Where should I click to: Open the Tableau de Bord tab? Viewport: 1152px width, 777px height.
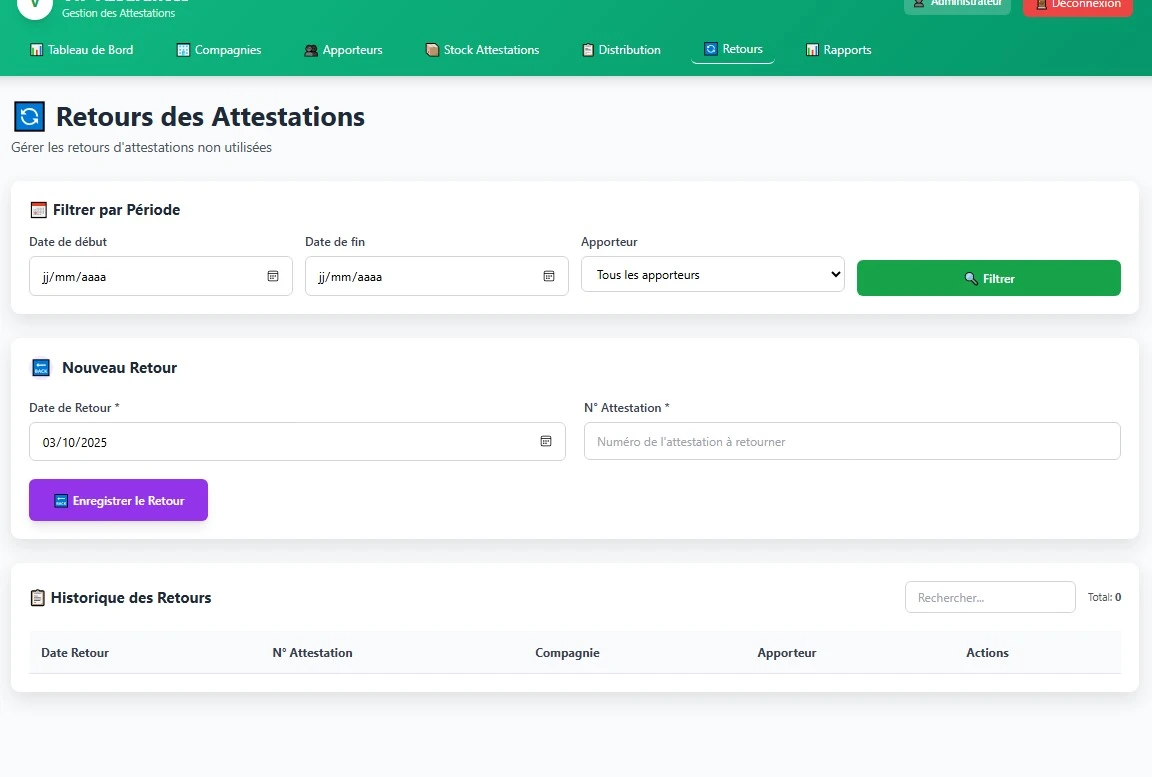(82, 50)
